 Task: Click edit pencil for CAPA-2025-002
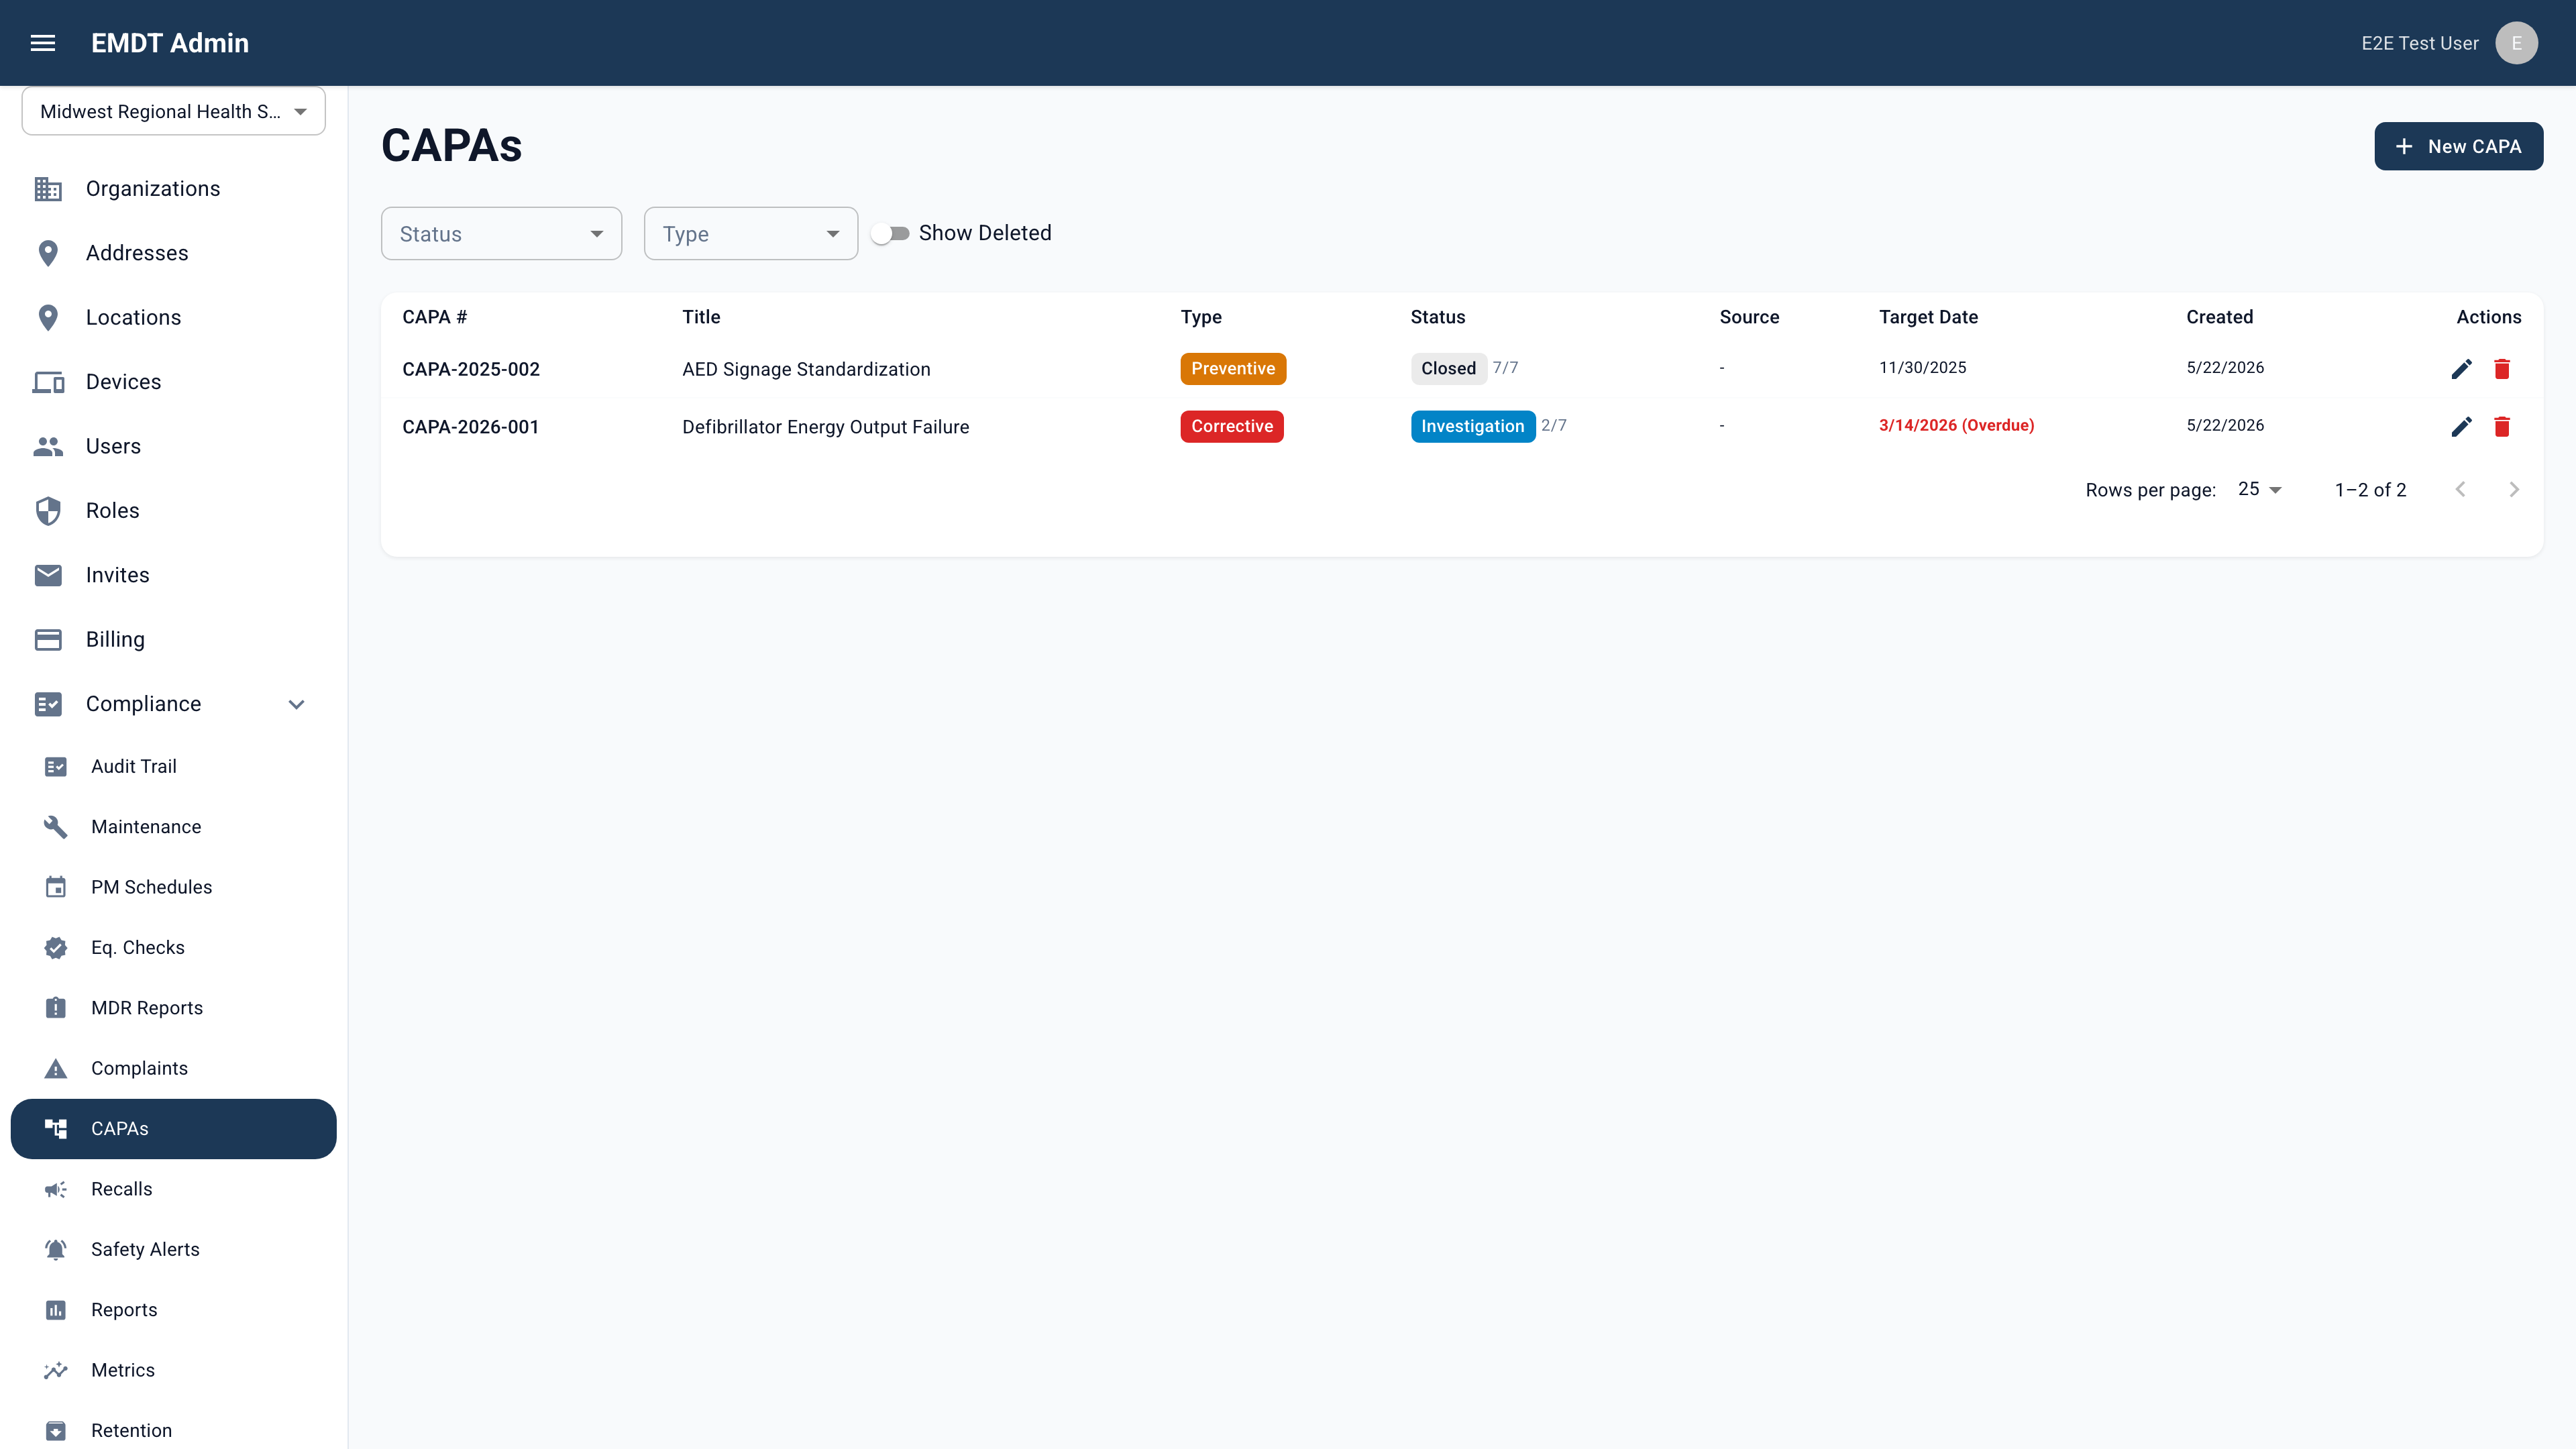tap(2461, 369)
